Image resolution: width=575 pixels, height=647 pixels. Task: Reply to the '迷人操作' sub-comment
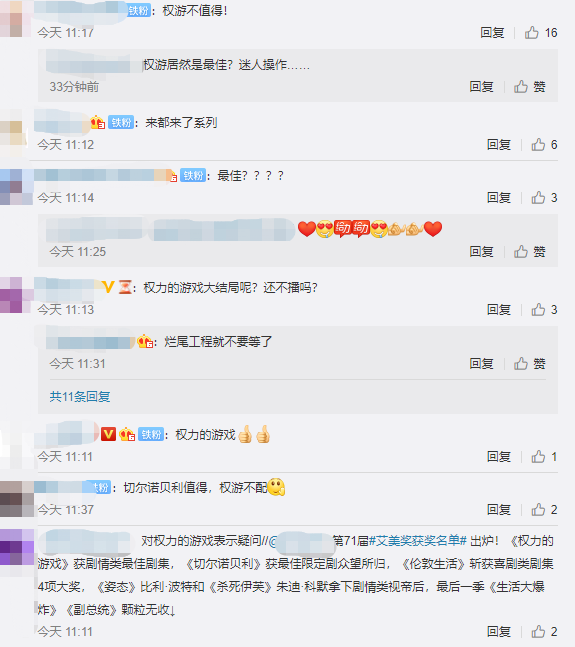(x=481, y=87)
